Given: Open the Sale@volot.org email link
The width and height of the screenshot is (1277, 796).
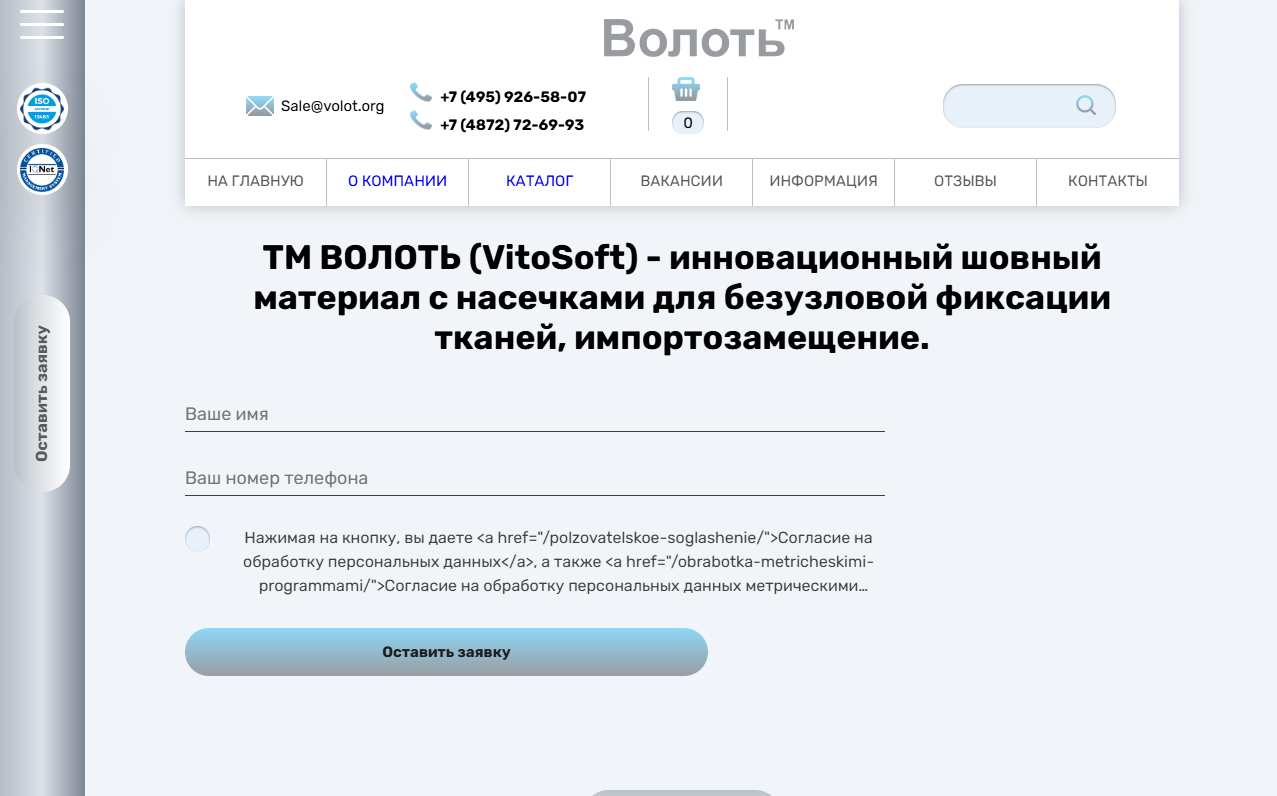Looking at the screenshot, I should [332, 106].
